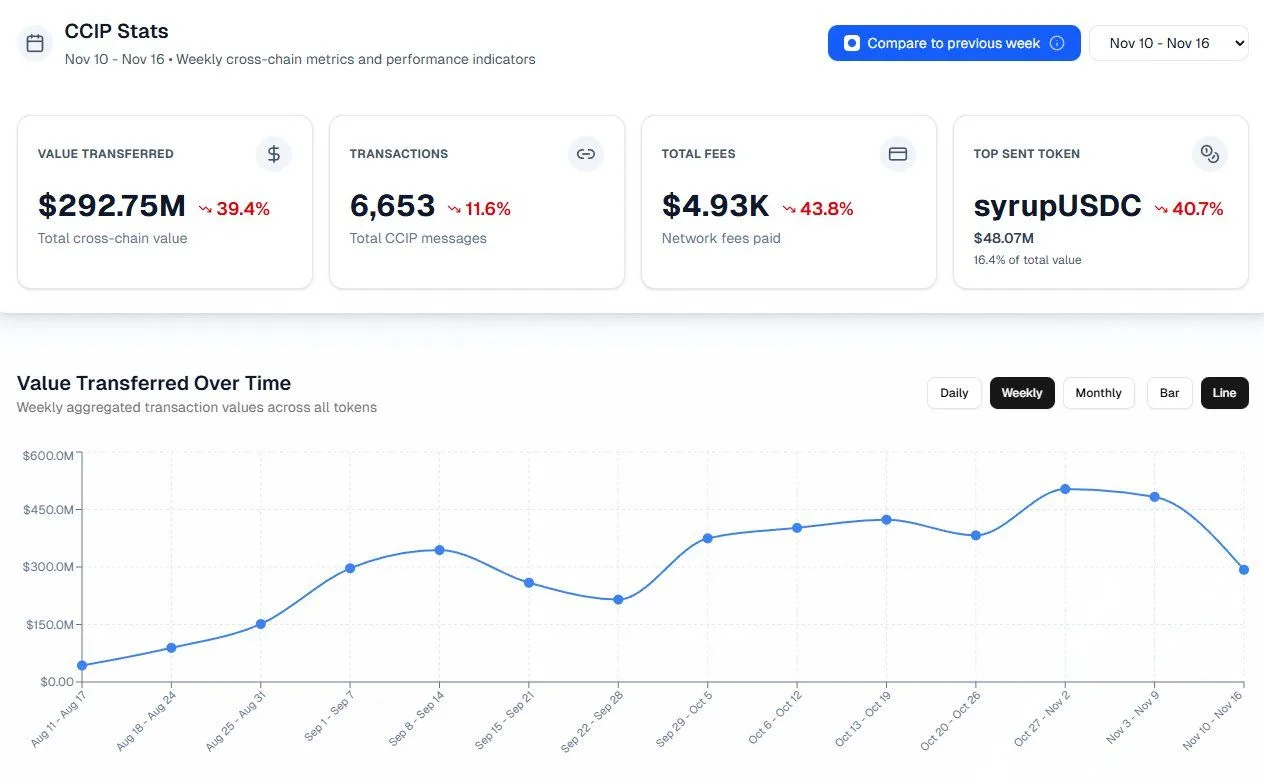This screenshot has height=779, width=1264.
Task: Switch chart to Bar view
Action: (x=1169, y=393)
